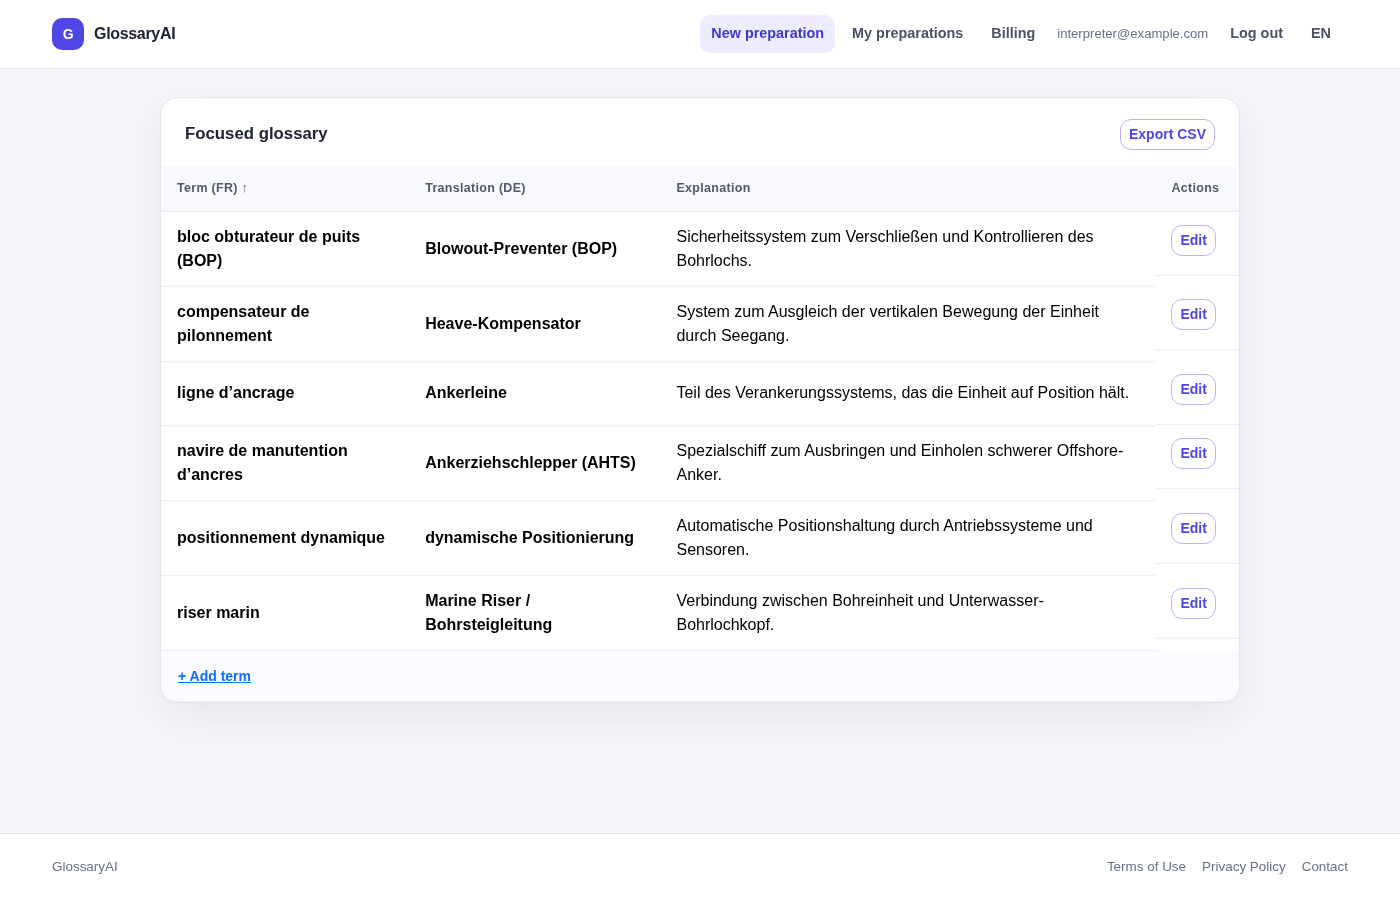Screen dimensions: 1400x900
Task: Open the Contact link in footer
Action: [x=1325, y=867]
